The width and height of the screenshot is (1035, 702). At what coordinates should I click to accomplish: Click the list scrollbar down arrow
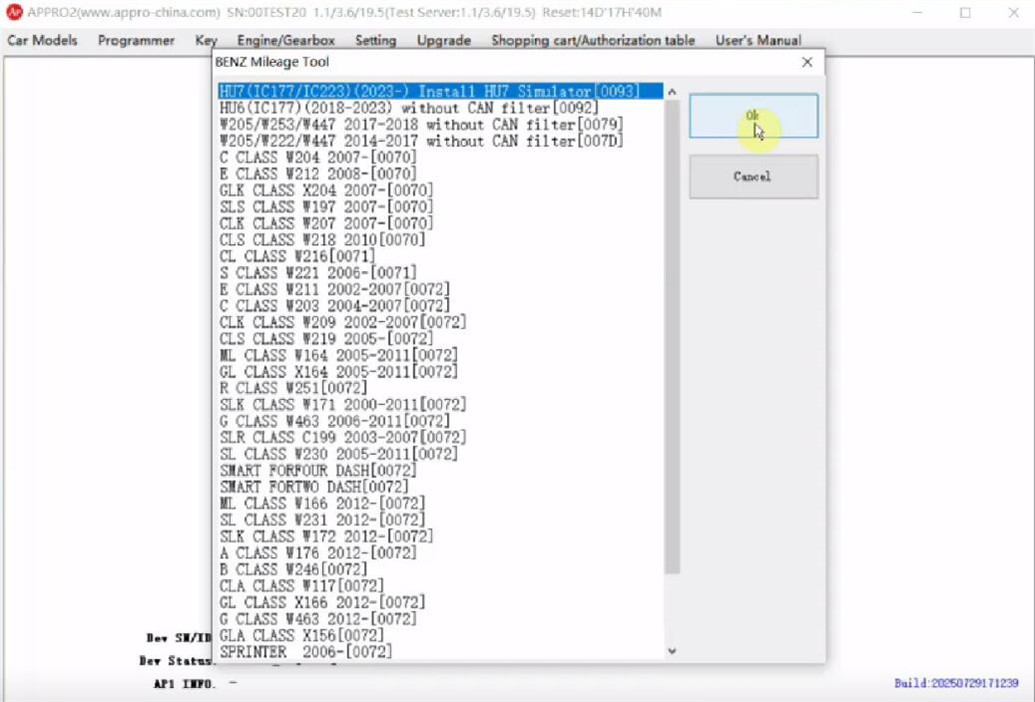click(x=672, y=651)
